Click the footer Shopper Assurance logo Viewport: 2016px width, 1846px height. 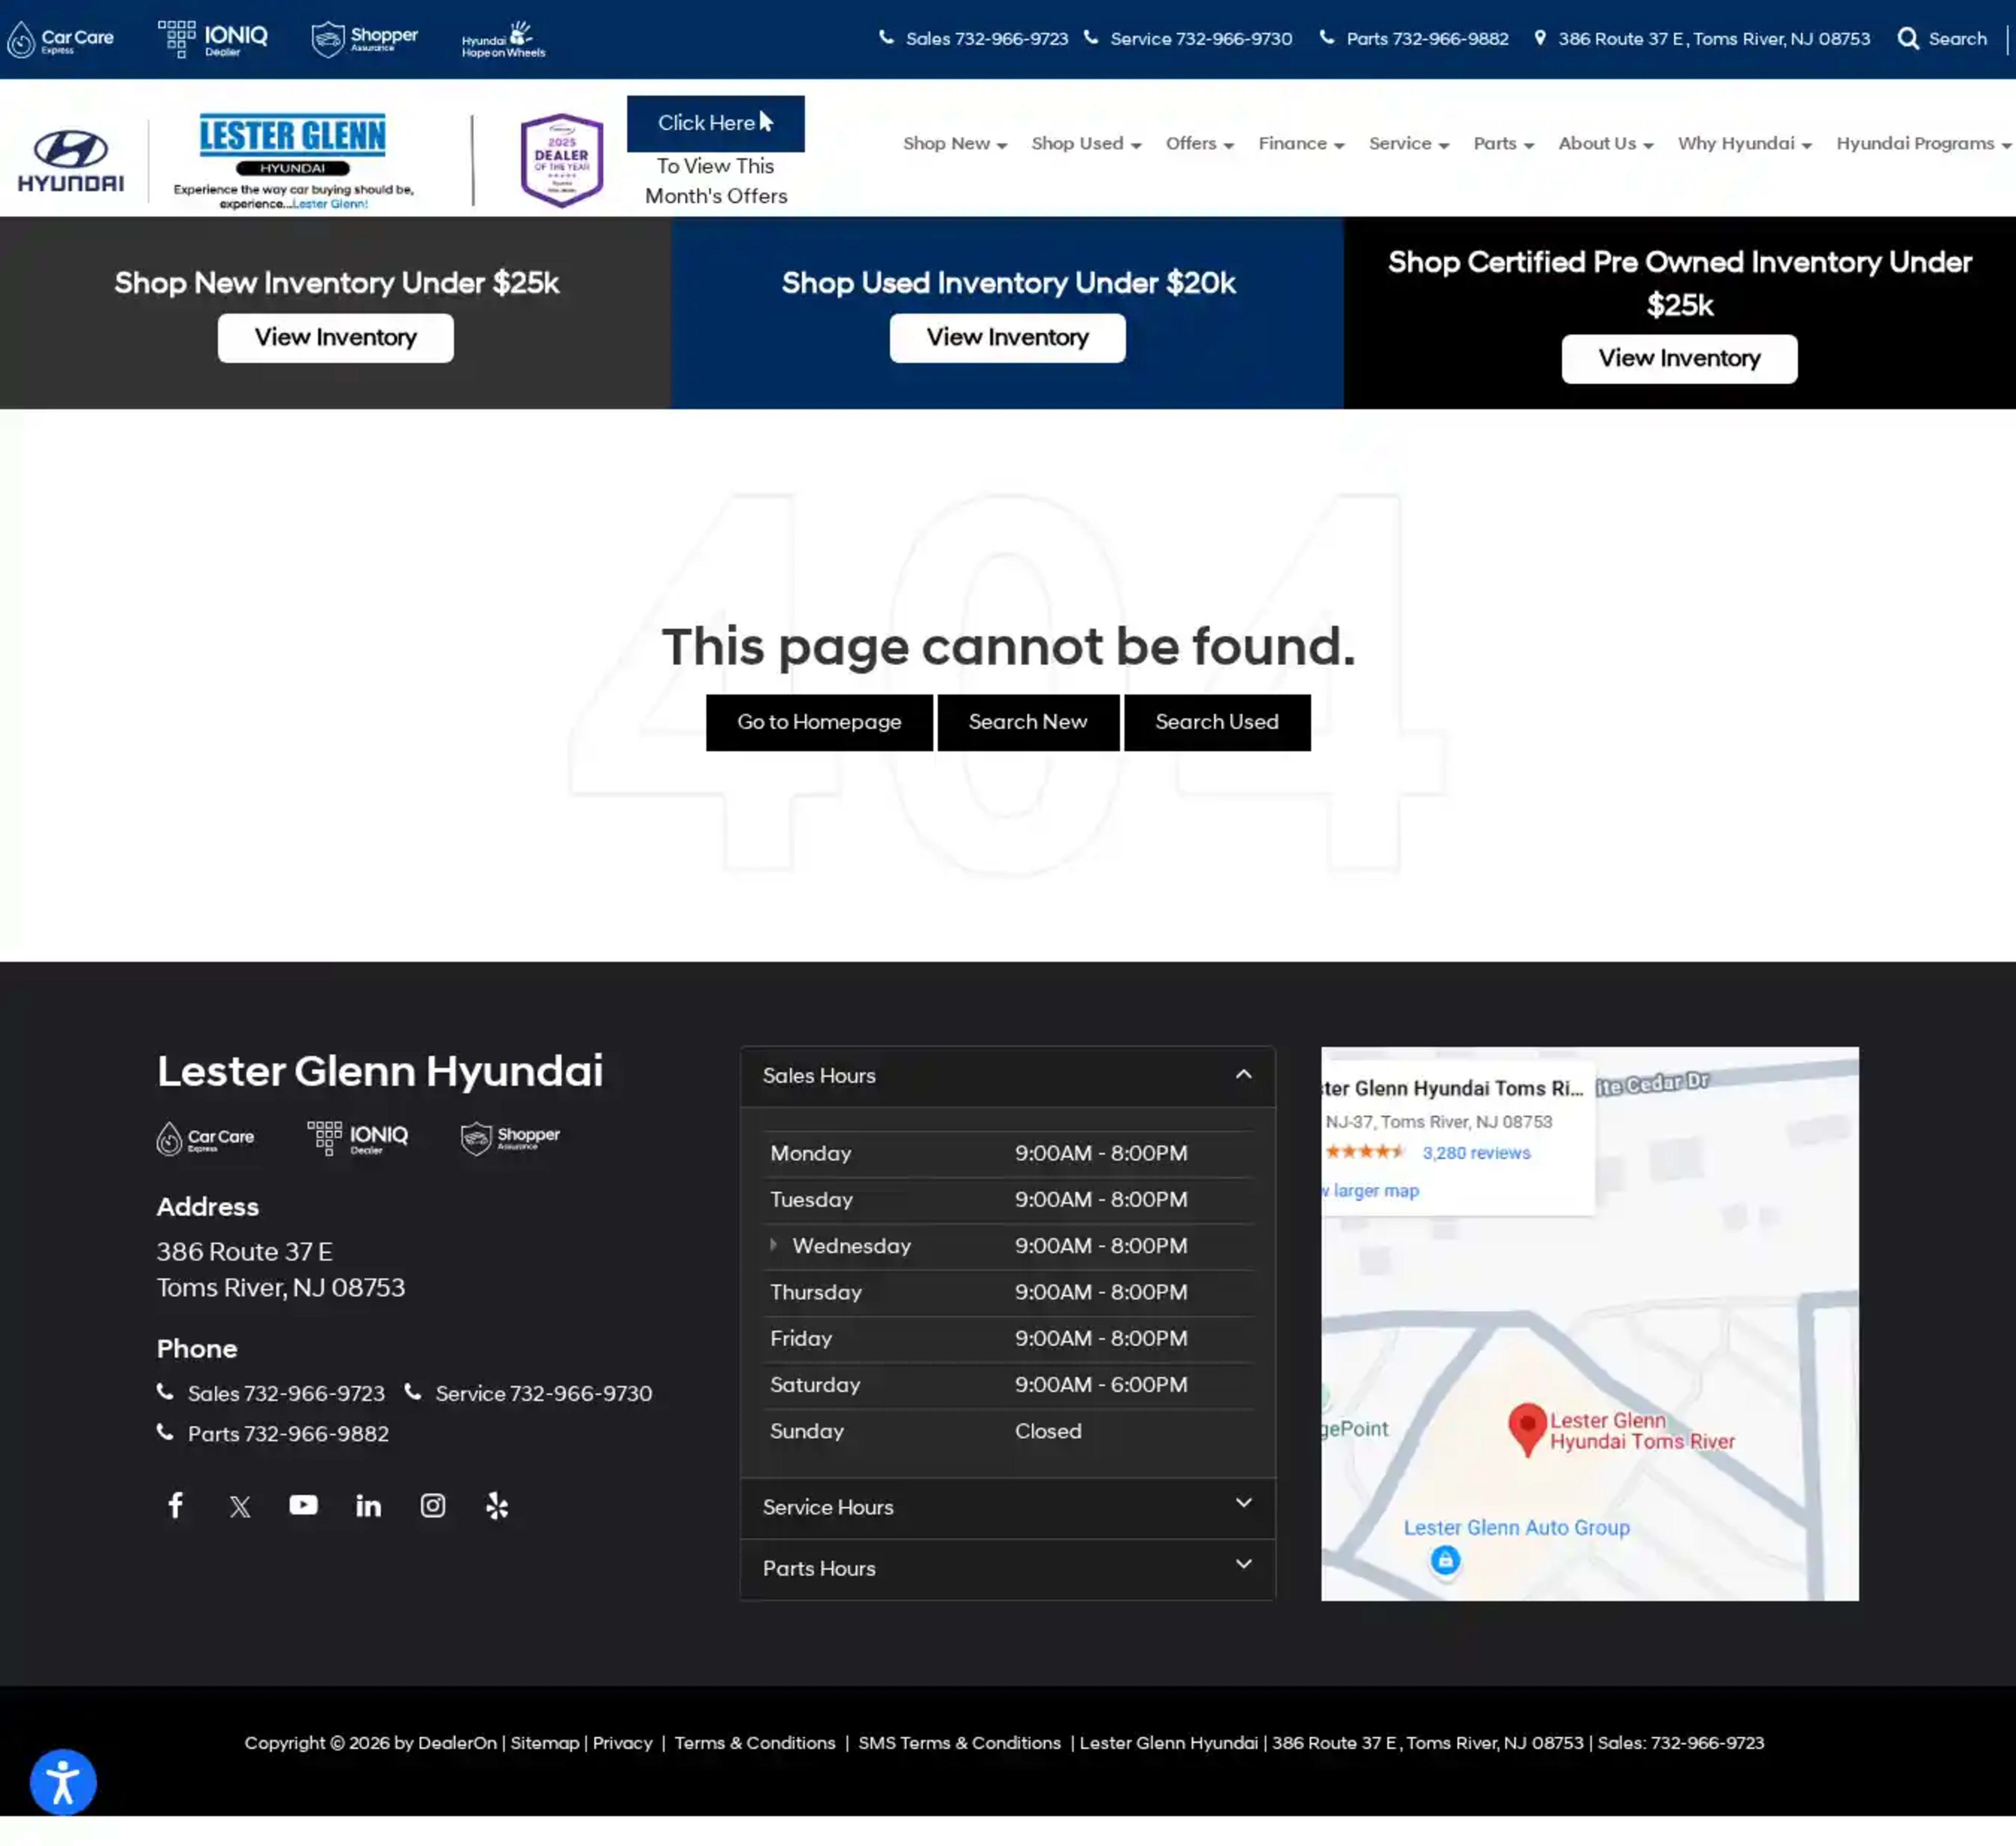[510, 1138]
